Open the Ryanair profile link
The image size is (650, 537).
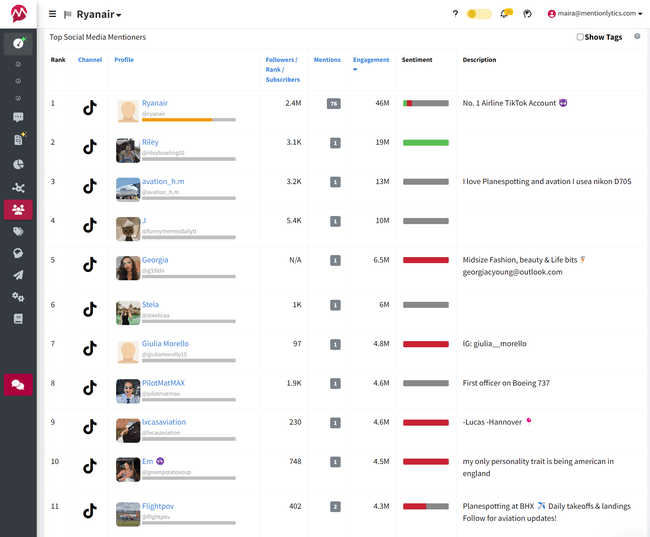(155, 103)
